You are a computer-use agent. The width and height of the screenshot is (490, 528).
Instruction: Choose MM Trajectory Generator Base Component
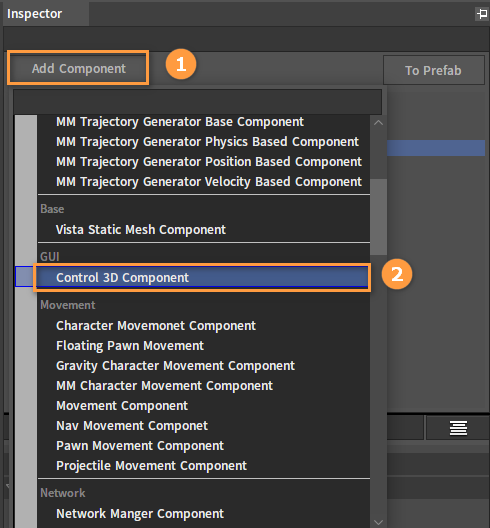(180, 122)
